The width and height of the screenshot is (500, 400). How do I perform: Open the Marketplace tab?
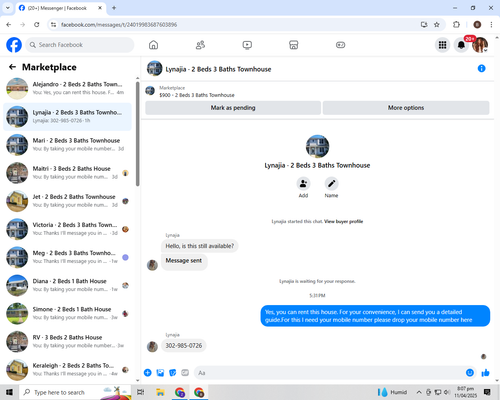[x=293, y=45]
